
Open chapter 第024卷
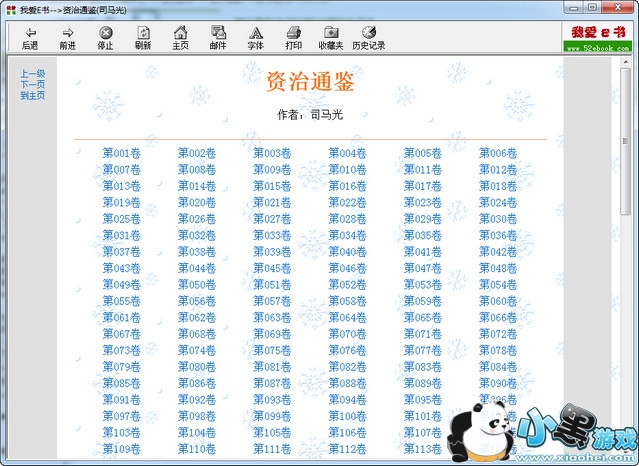(x=498, y=203)
